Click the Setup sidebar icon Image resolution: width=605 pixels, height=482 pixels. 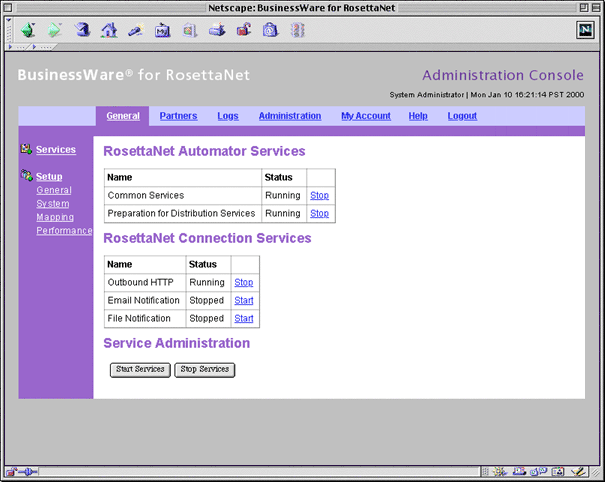(27, 175)
